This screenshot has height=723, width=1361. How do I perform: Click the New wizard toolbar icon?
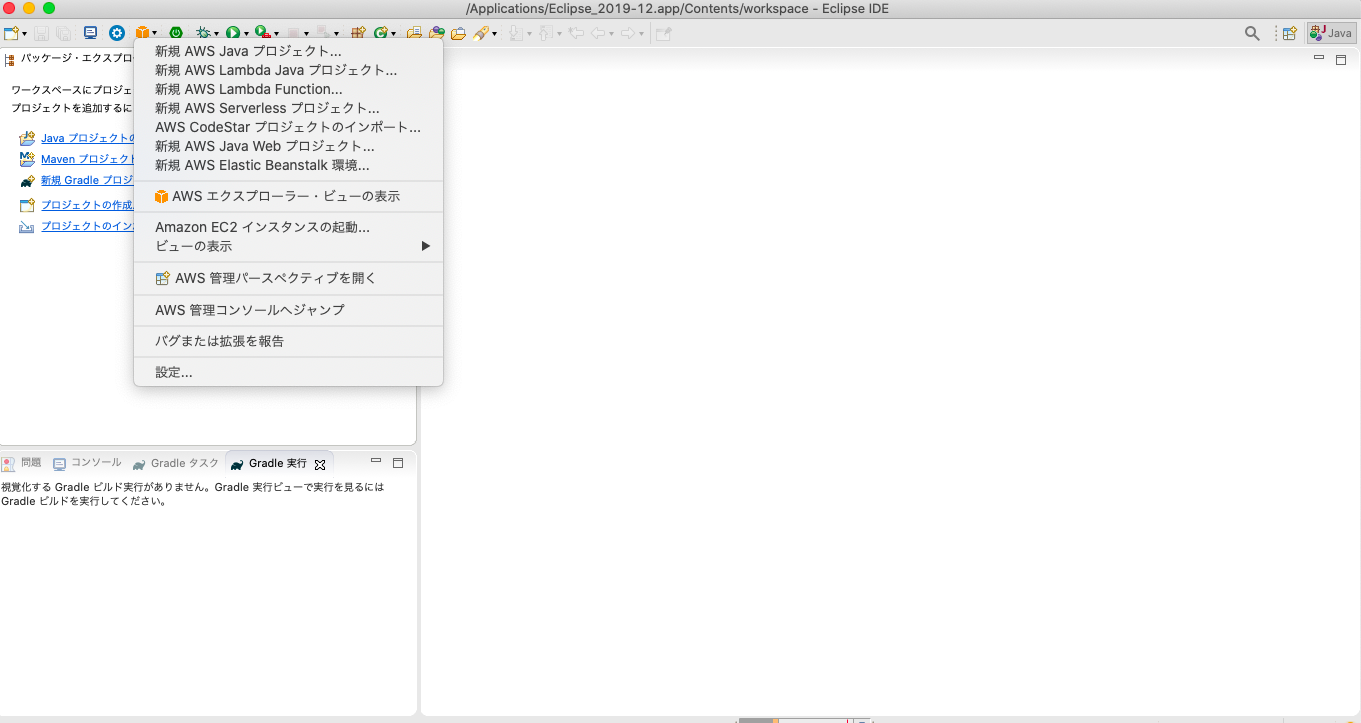[10, 33]
